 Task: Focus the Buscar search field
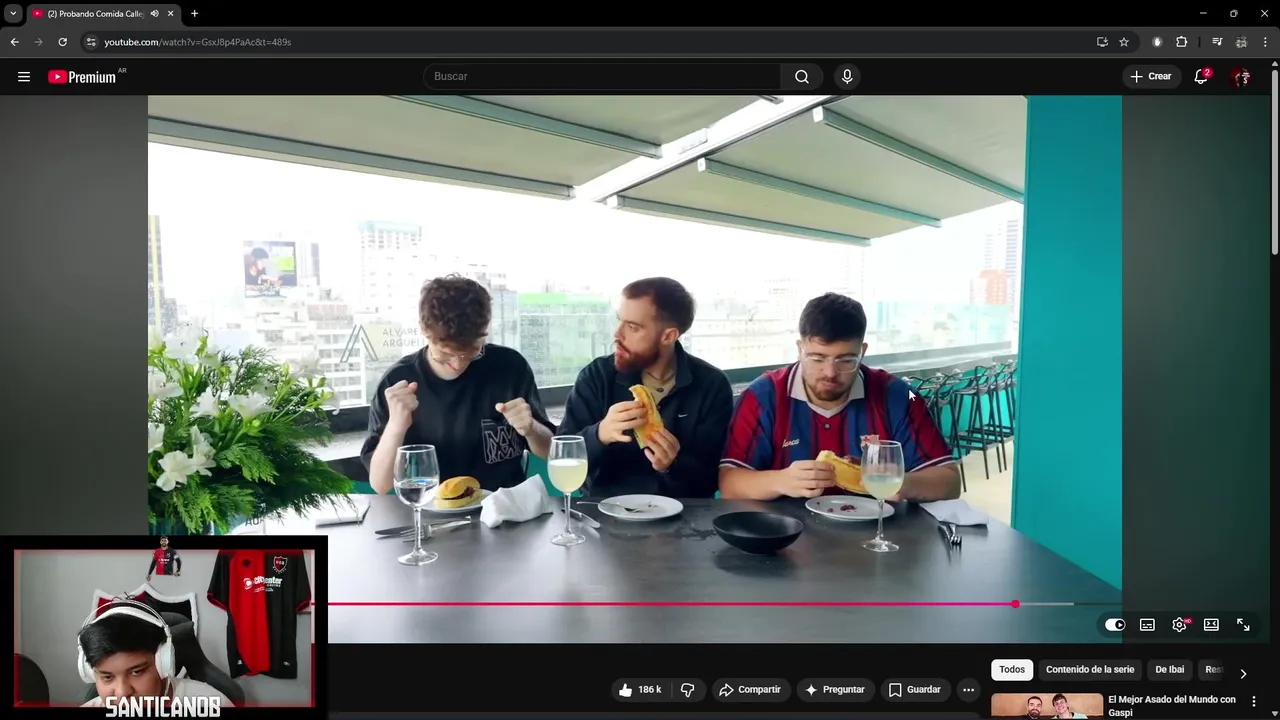point(603,77)
